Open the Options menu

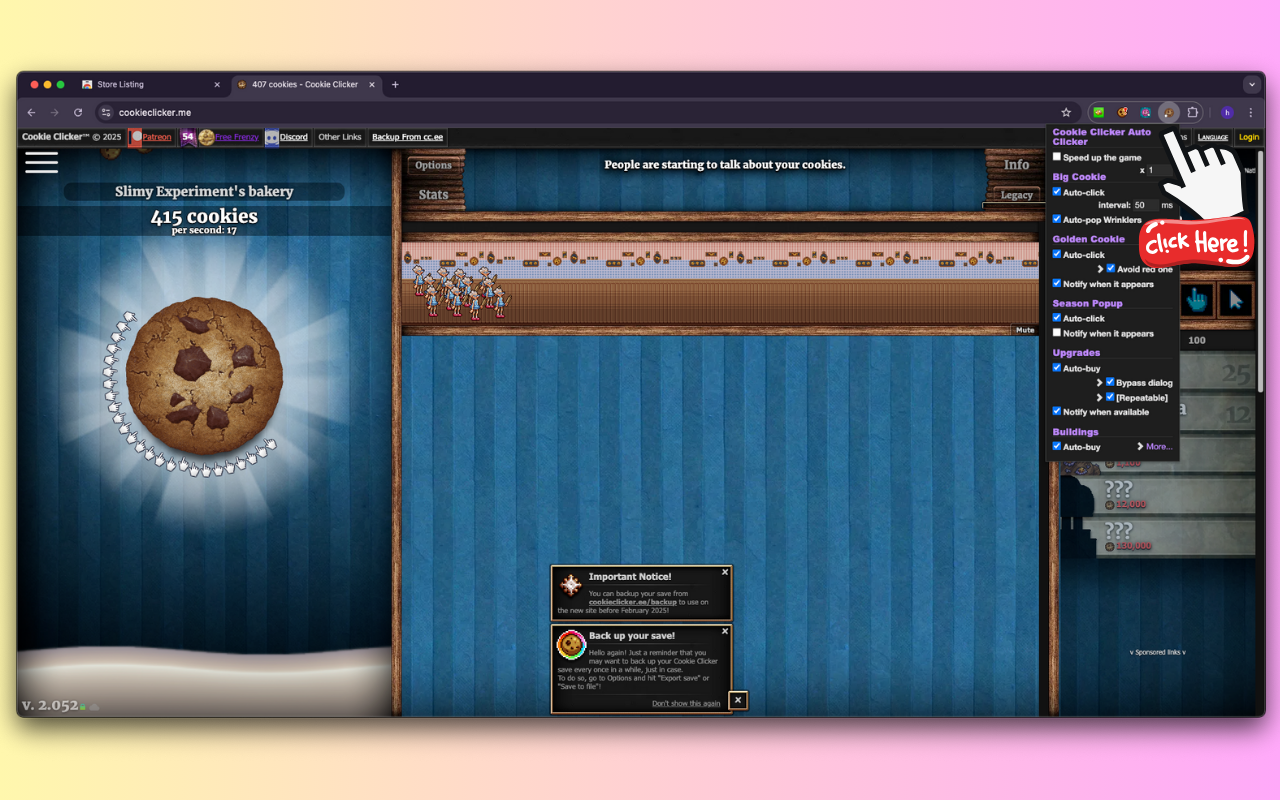point(435,165)
